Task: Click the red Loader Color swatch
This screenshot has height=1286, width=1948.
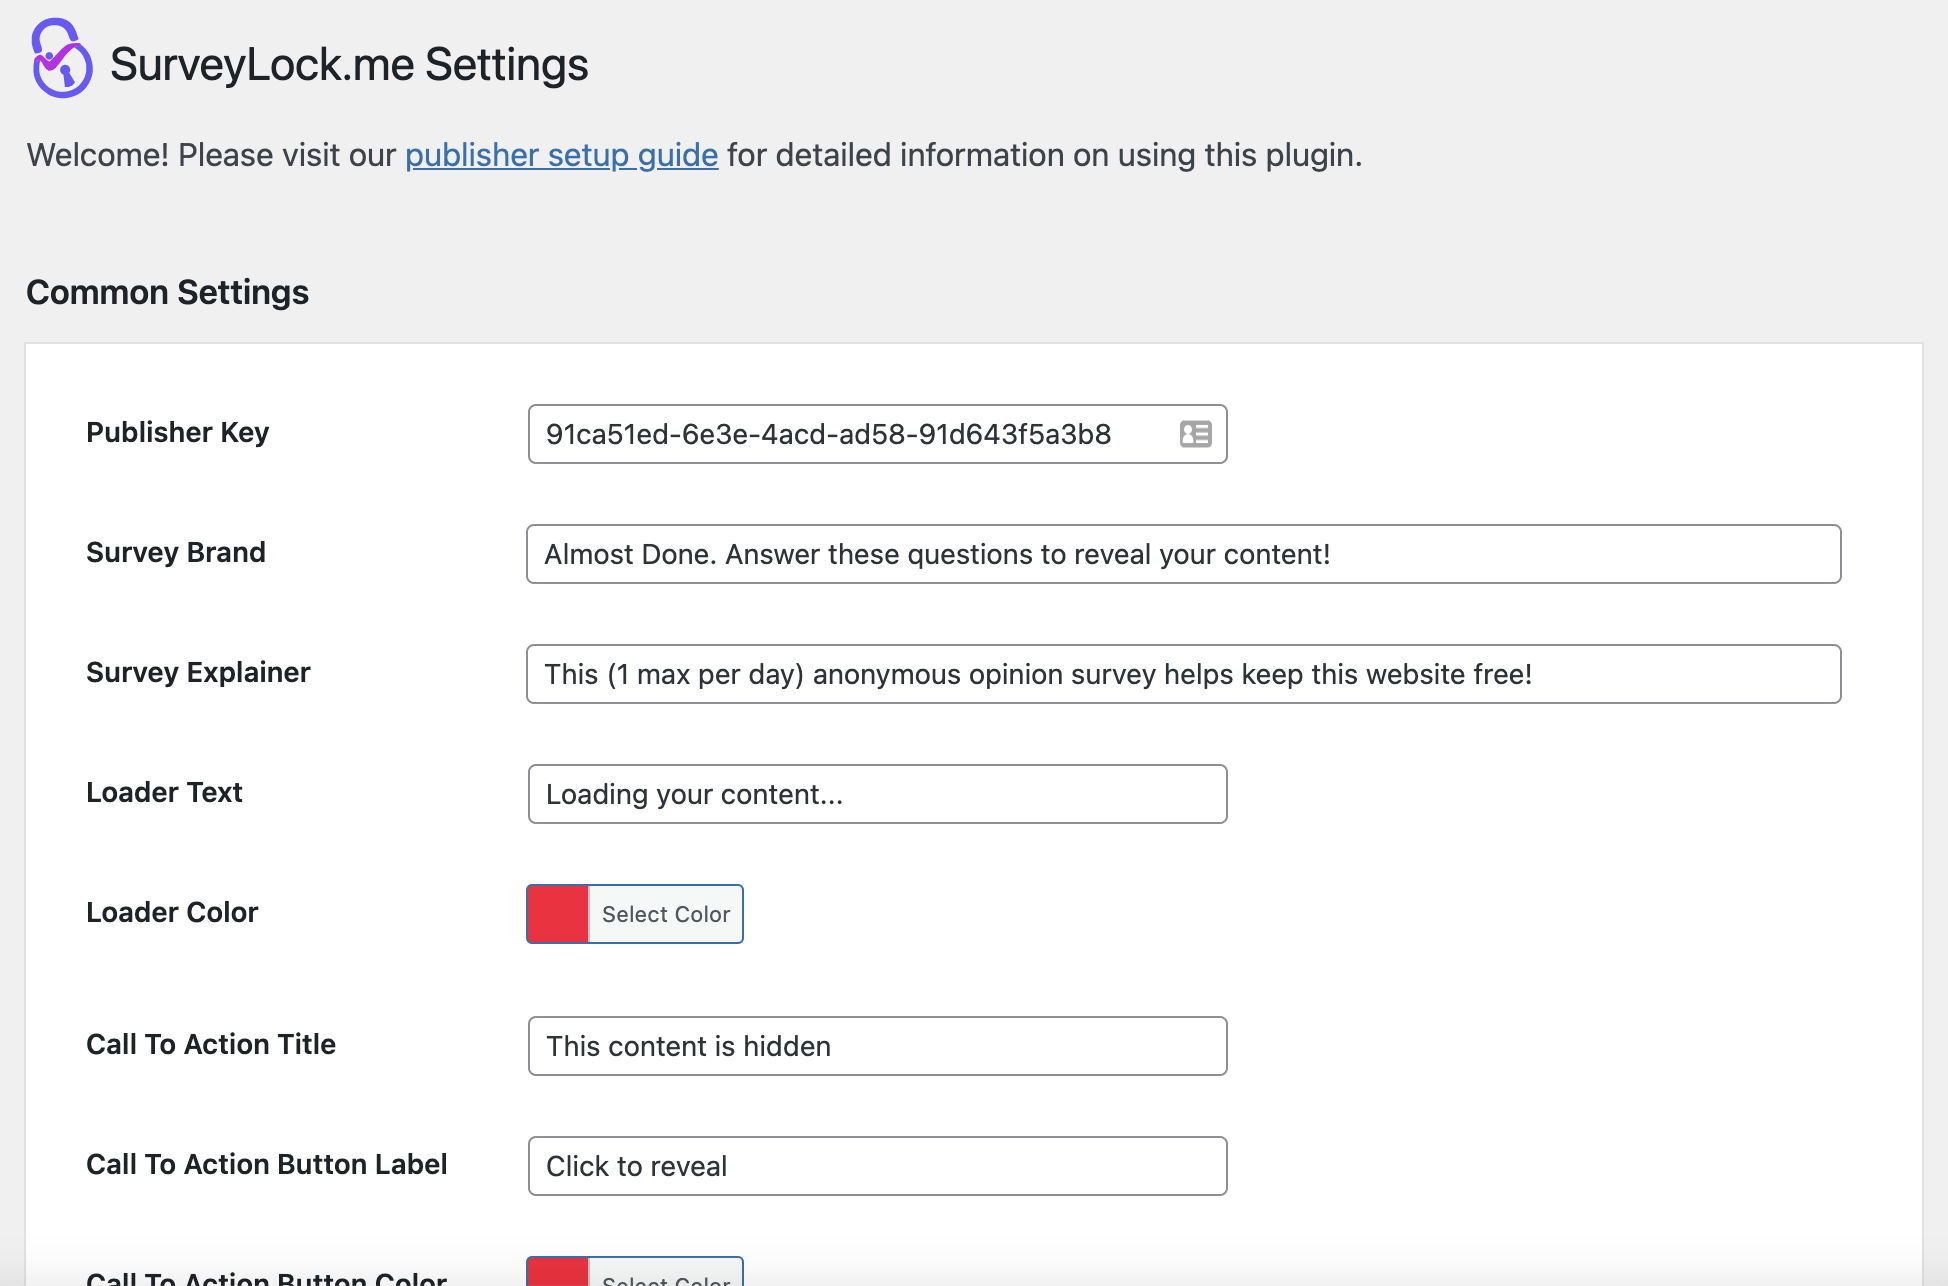Action: pyautogui.click(x=558, y=914)
